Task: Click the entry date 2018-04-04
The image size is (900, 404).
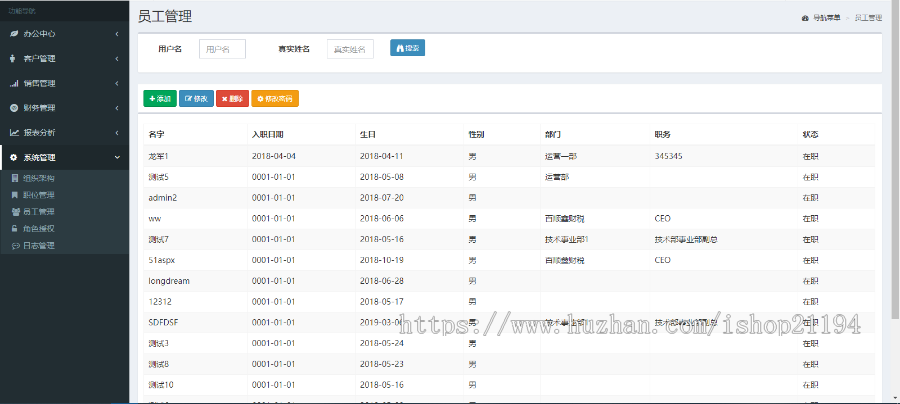Action: tap(273, 156)
